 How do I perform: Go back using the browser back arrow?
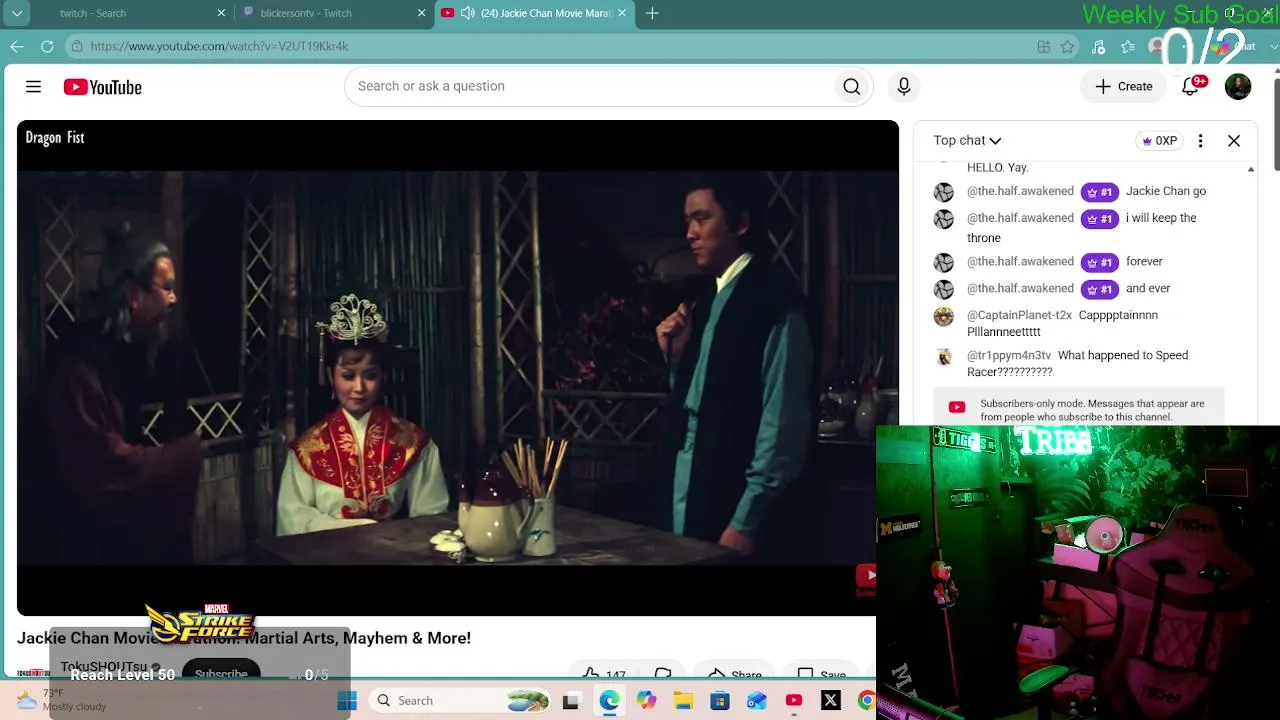(x=17, y=46)
